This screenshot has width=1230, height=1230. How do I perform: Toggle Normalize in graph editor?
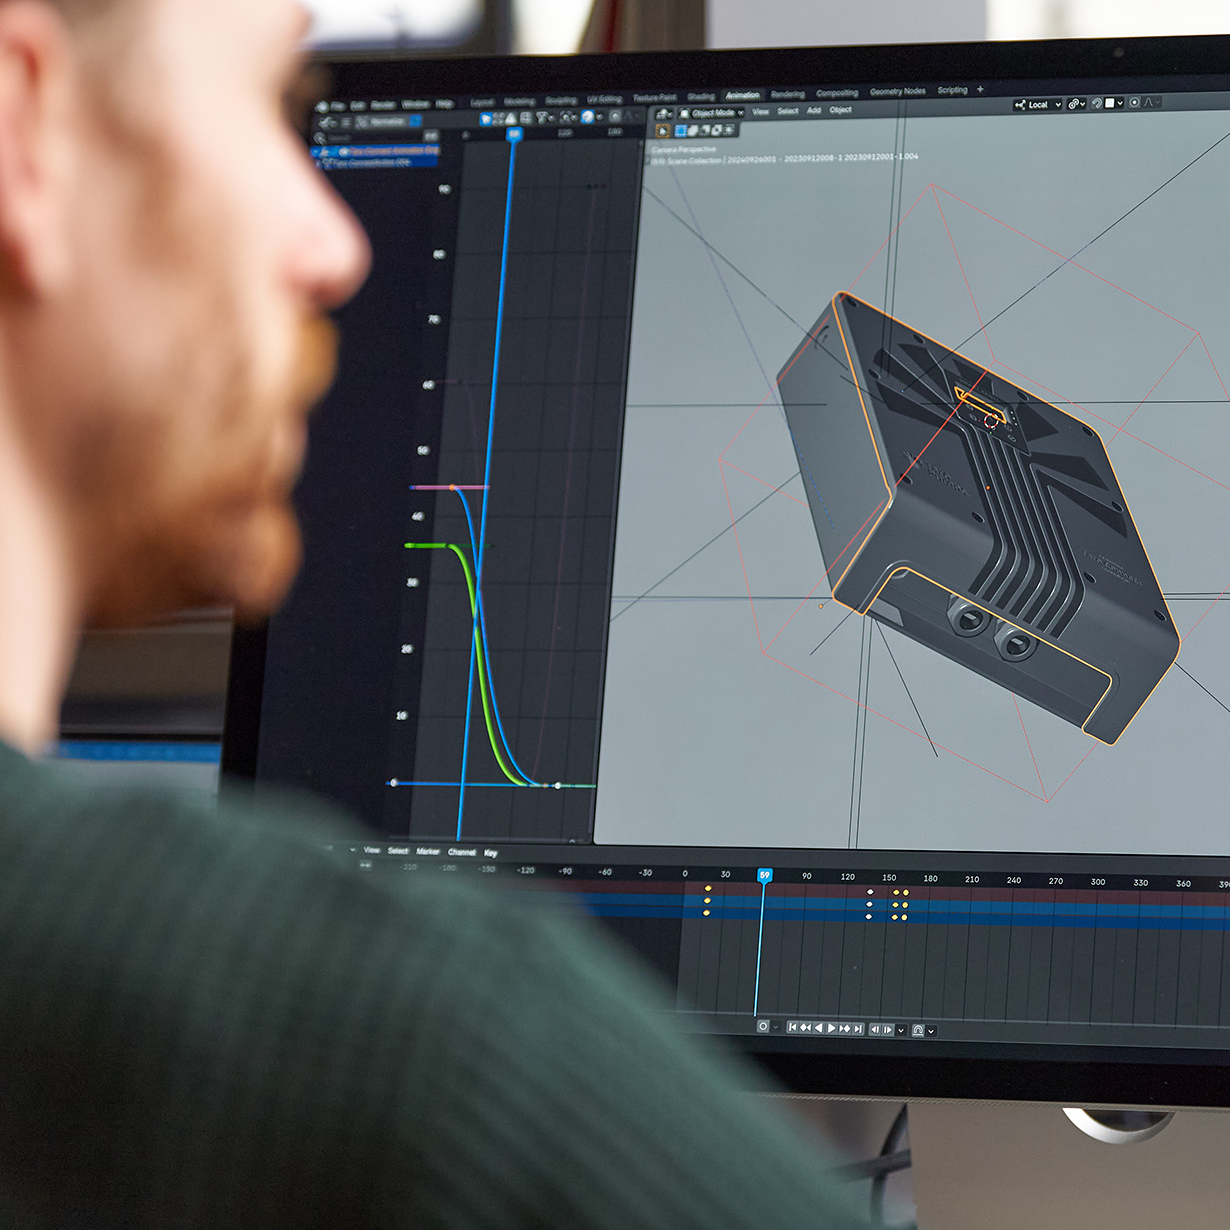tap(388, 121)
